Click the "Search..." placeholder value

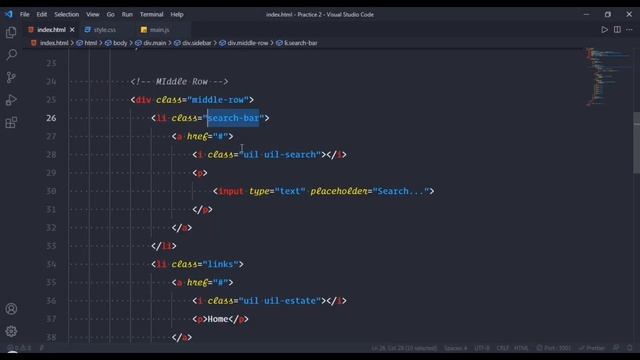pos(401,191)
